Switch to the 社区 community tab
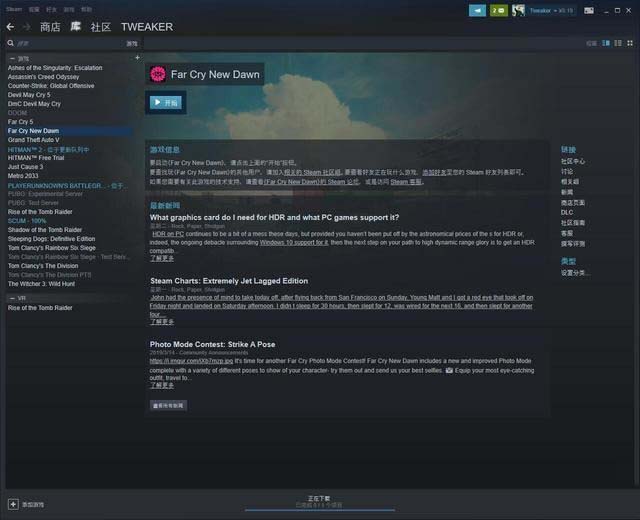This screenshot has height=520, width=640. (101, 27)
